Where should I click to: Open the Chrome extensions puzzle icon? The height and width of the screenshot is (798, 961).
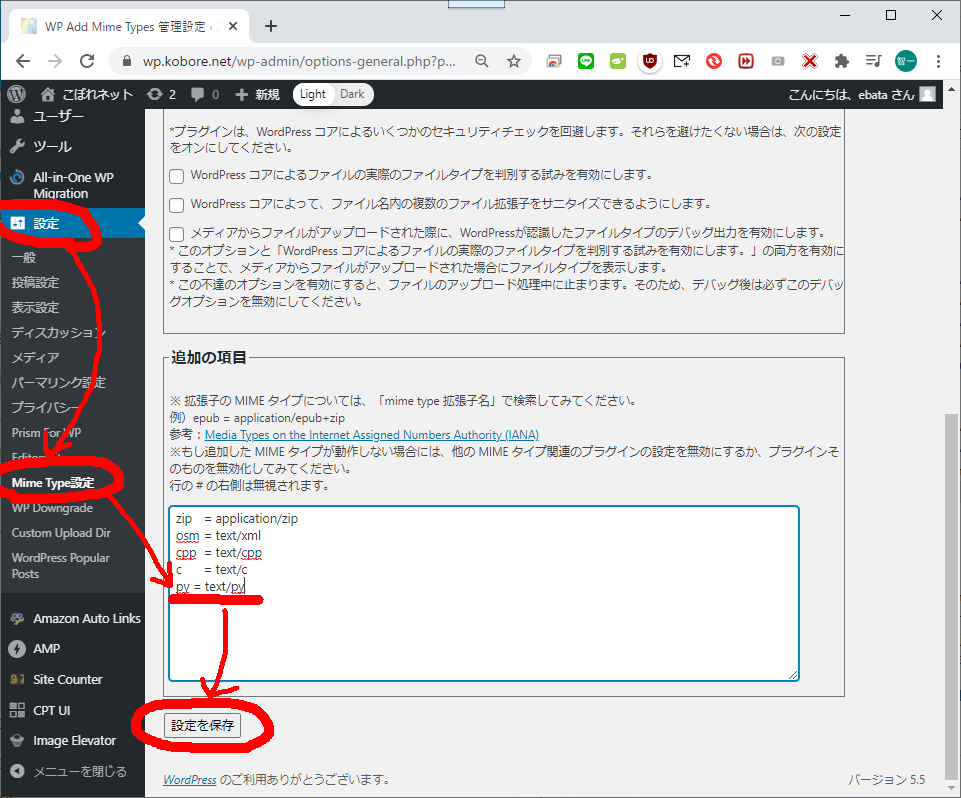tap(842, 61)
